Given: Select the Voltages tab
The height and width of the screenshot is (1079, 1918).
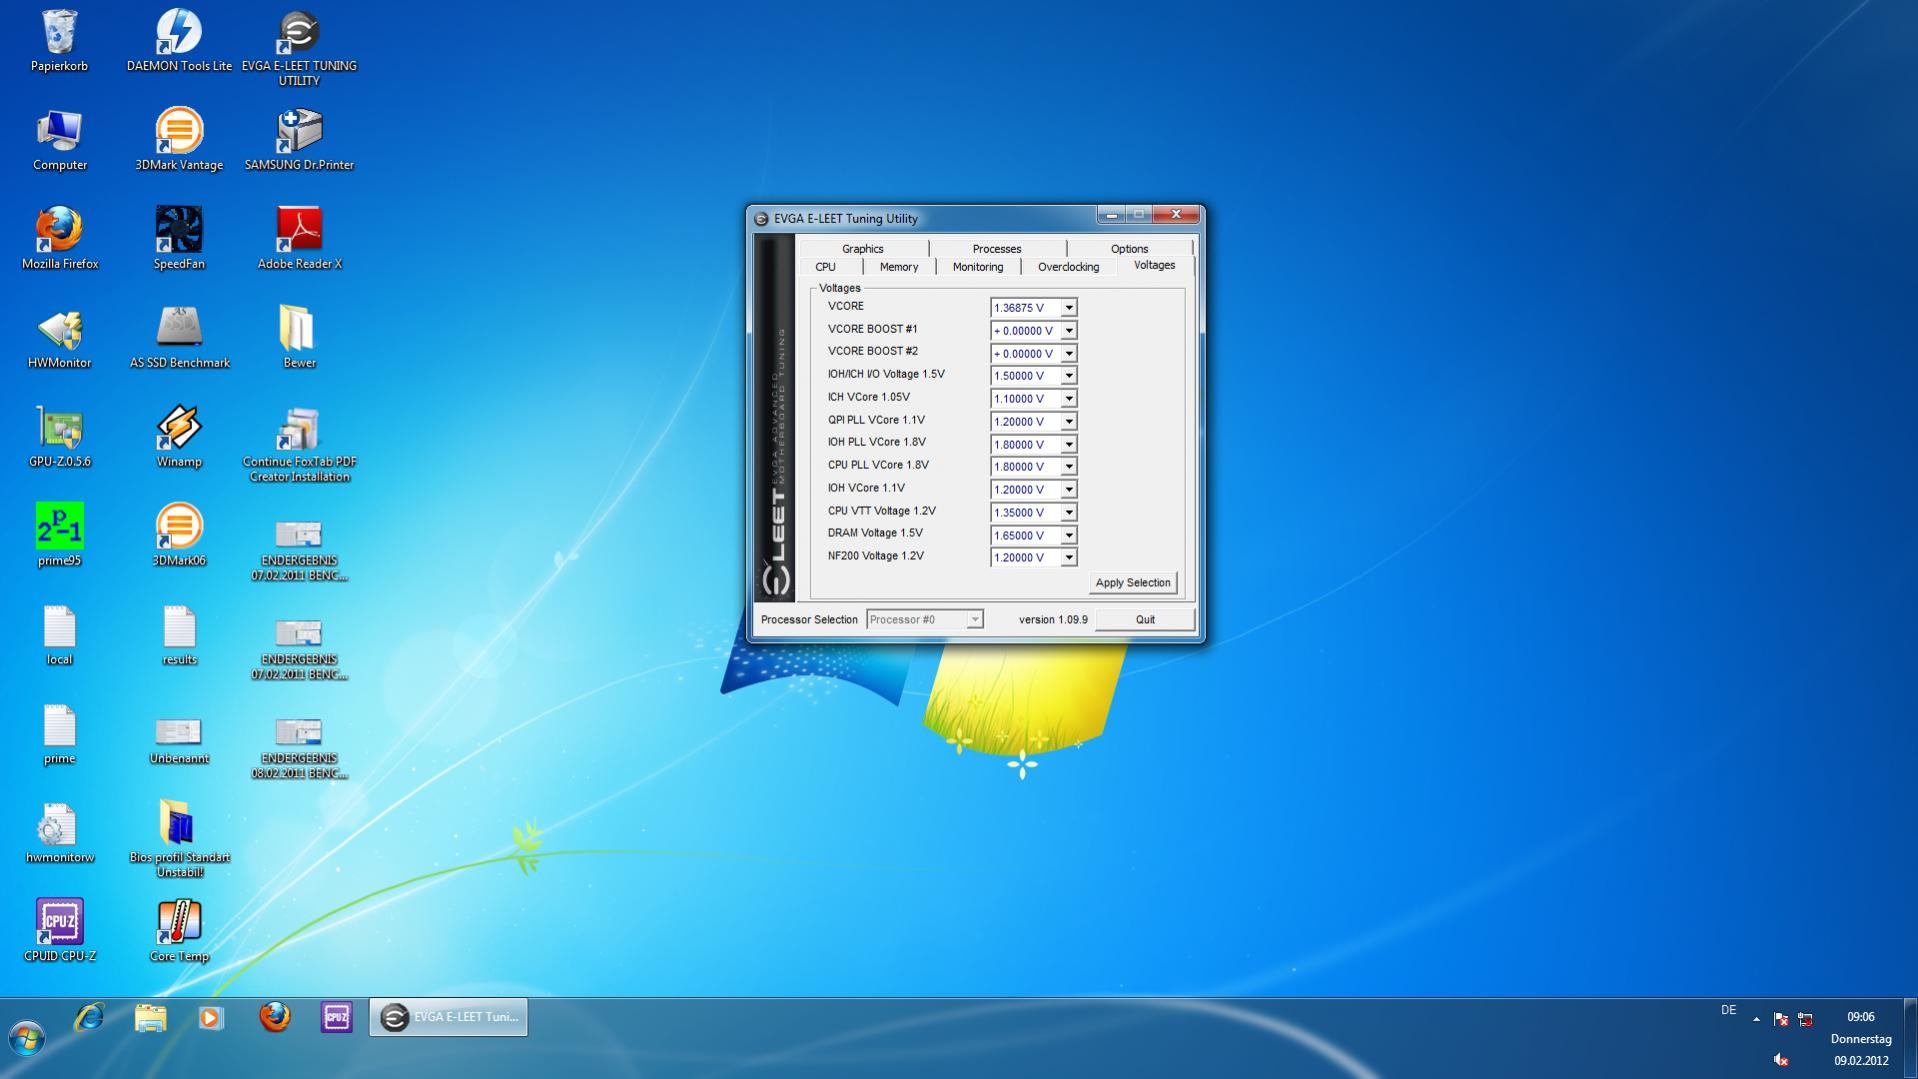Looking at the screenshot, I should [1154, 265].
